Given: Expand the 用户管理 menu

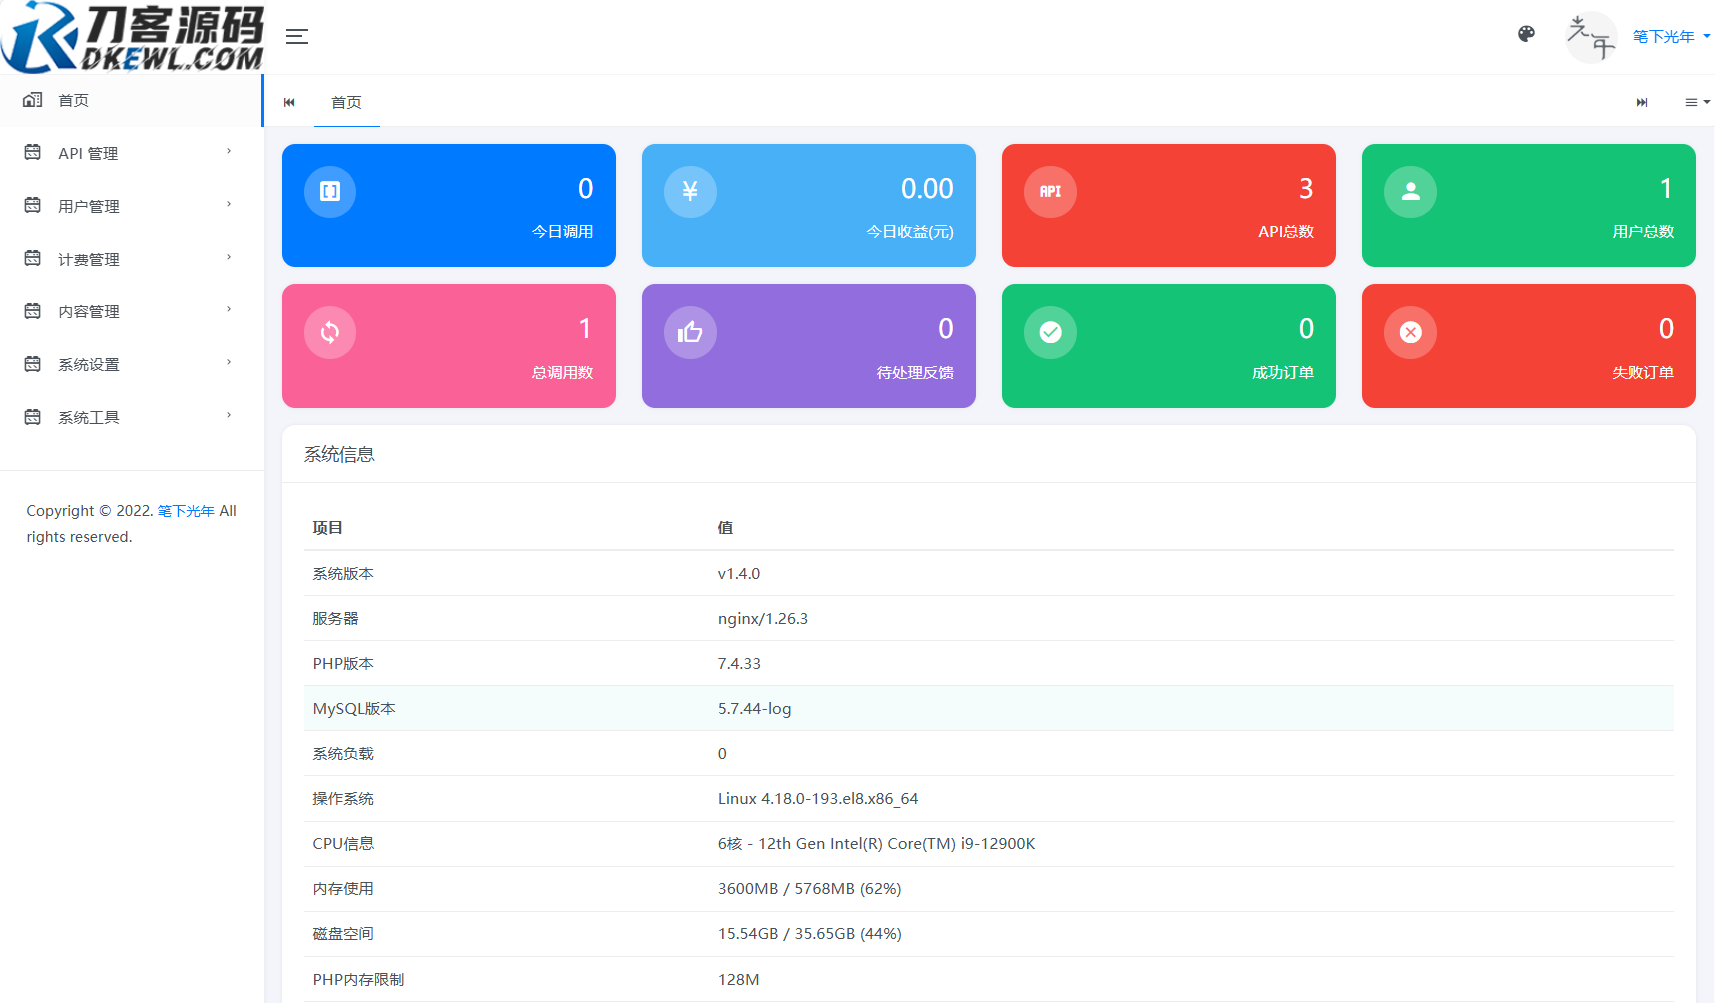Looking at the screenshot, I should [x=90, y=205].
